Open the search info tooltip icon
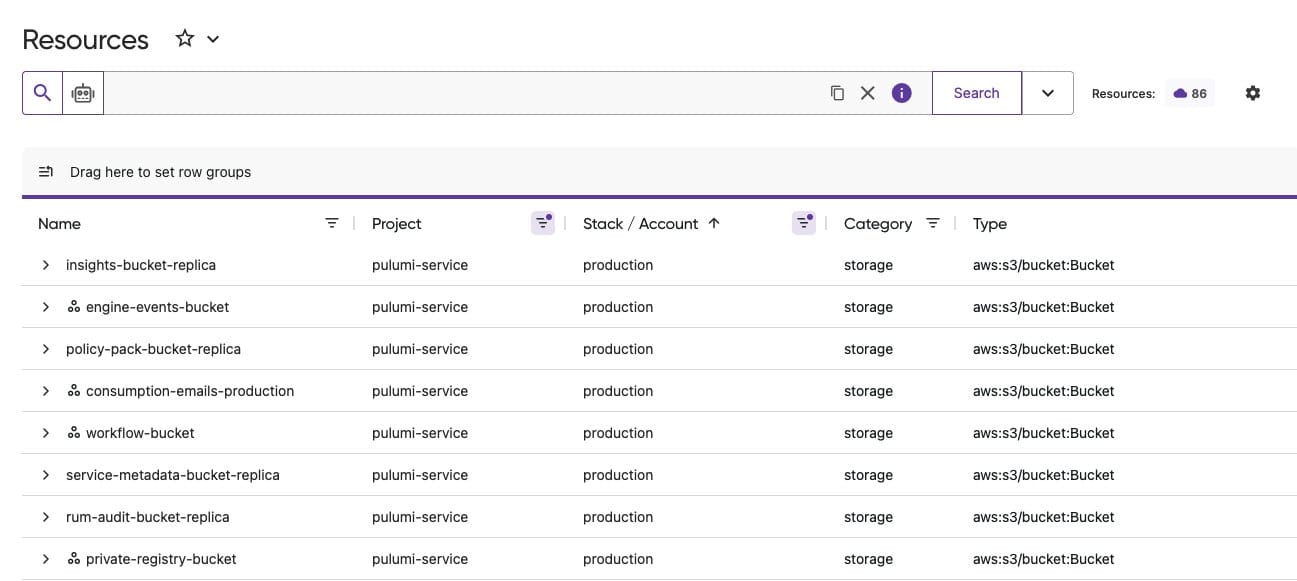This screenshot has width=1297, height=581. click(901, 93)
